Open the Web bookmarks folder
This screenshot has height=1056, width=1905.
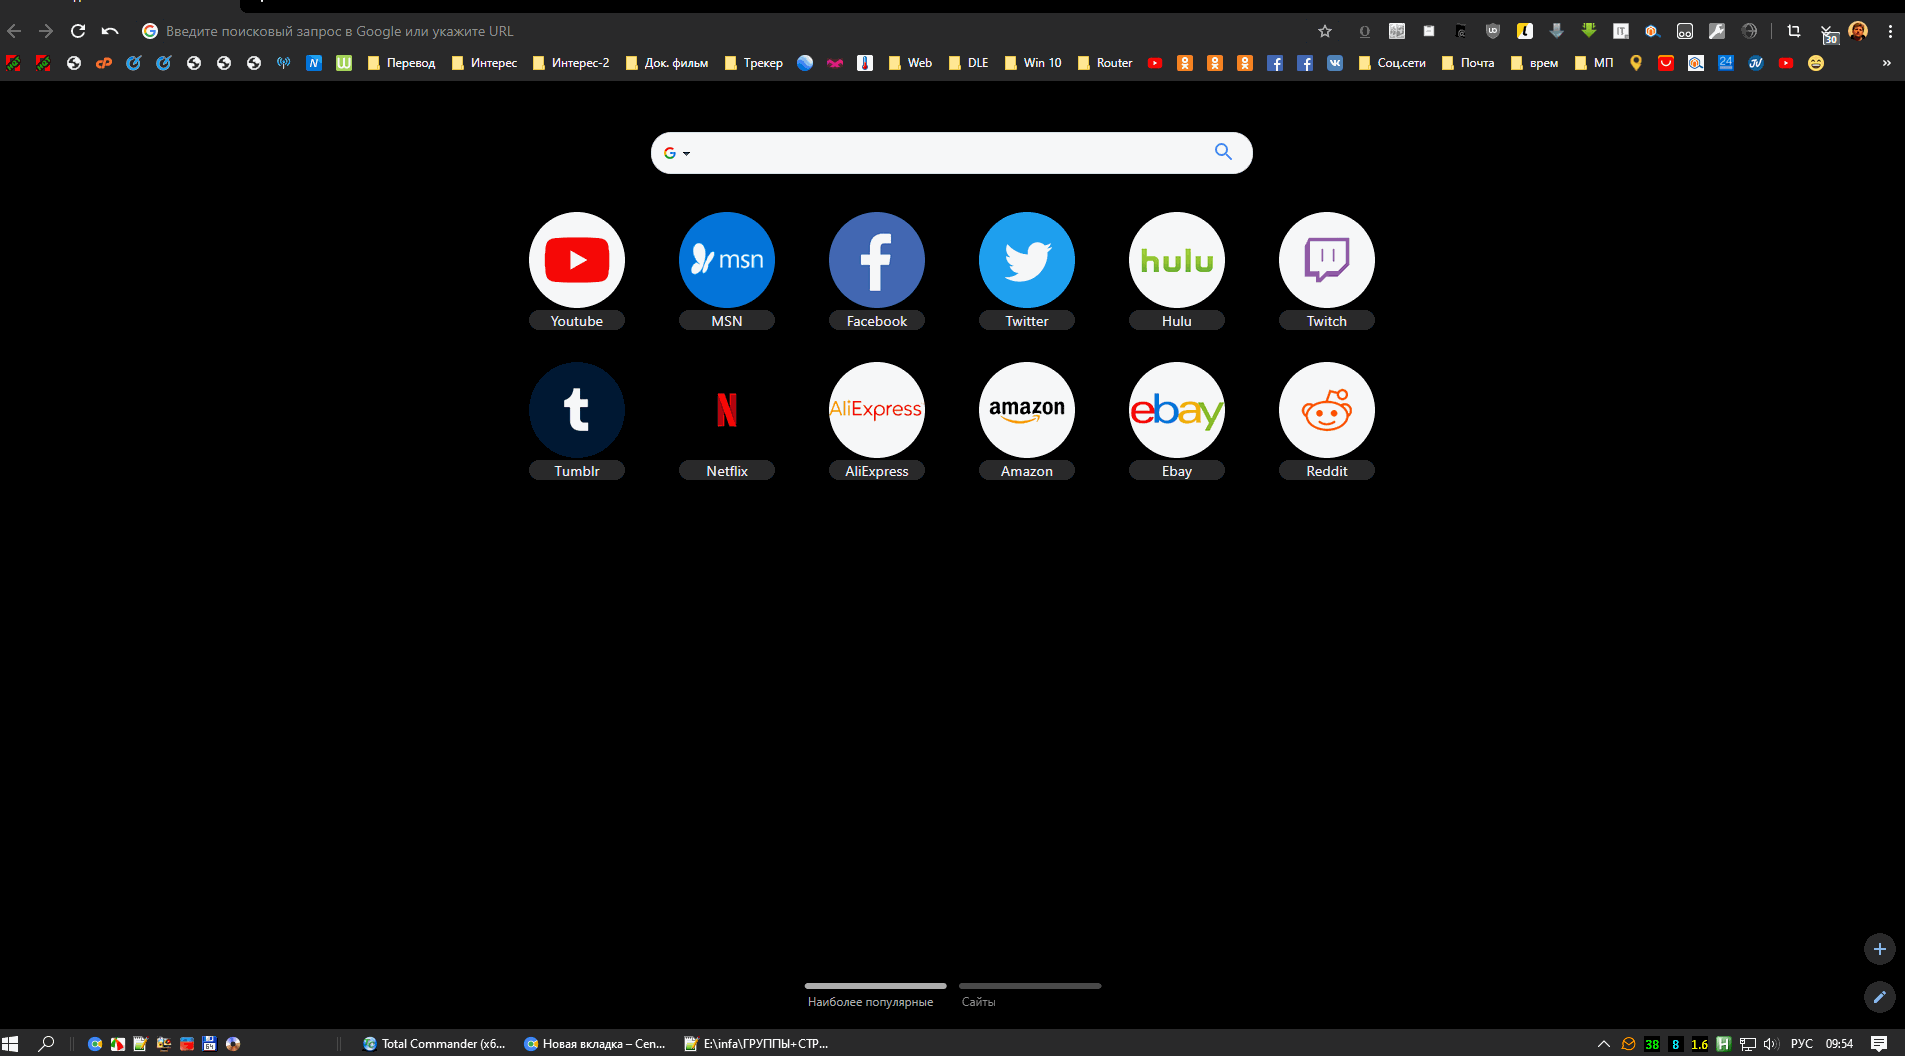click(910, 63)
